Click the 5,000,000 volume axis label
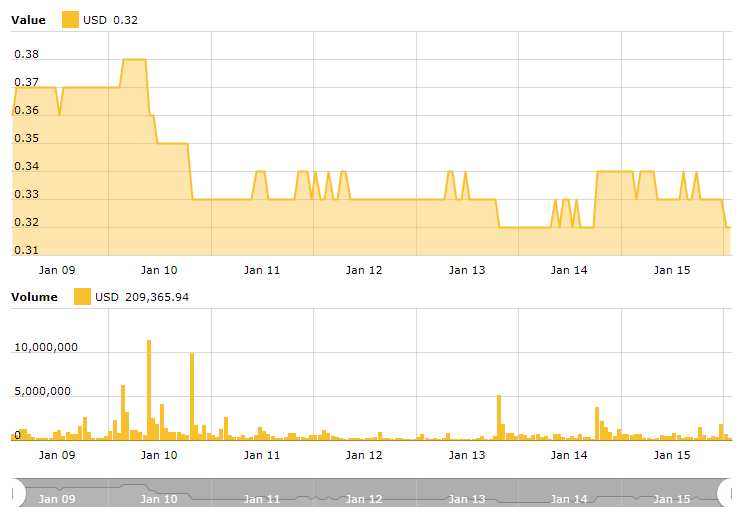Screen dimensions: 744x517 pyautogui.click(x=43, y=391)
